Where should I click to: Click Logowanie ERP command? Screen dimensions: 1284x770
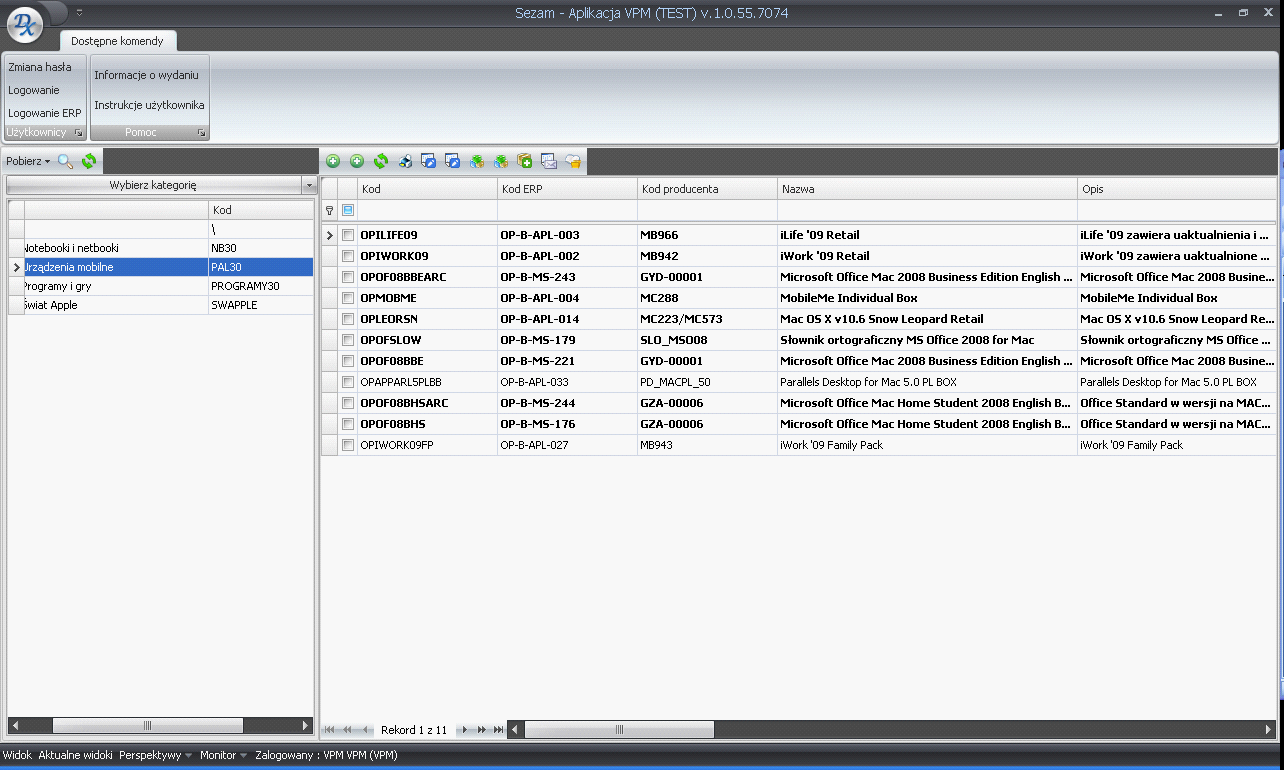(45, 113)
